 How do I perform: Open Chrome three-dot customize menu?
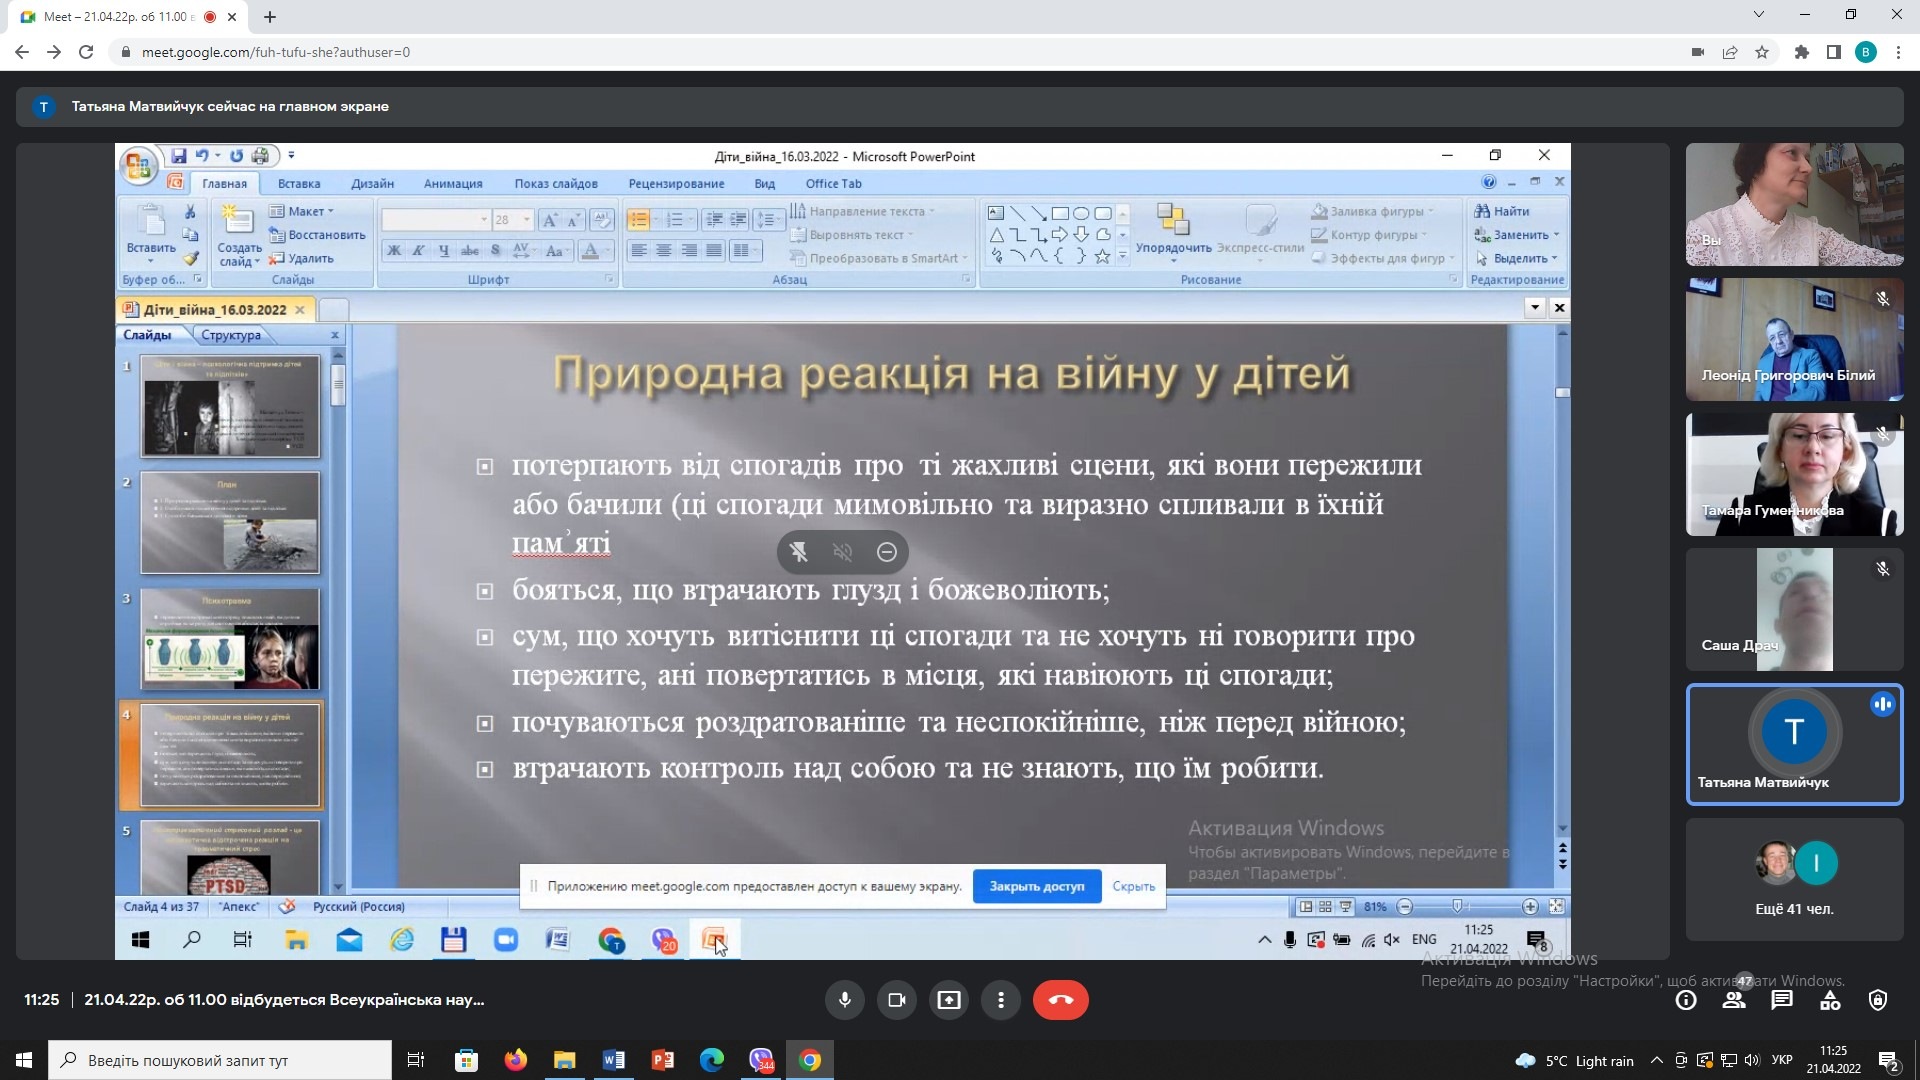pos(1898,52)
